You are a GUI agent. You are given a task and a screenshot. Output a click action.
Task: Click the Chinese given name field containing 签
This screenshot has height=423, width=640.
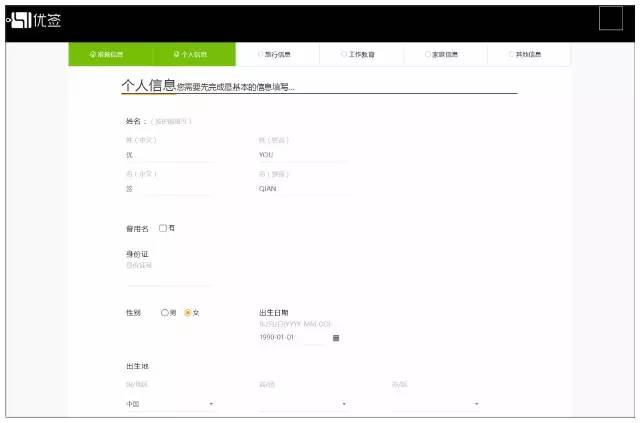[x=170, y=189]
